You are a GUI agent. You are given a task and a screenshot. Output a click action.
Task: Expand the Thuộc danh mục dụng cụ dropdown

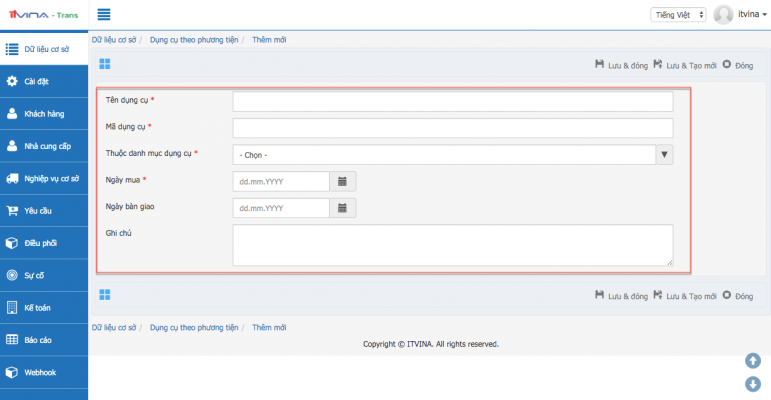point(664,155)
